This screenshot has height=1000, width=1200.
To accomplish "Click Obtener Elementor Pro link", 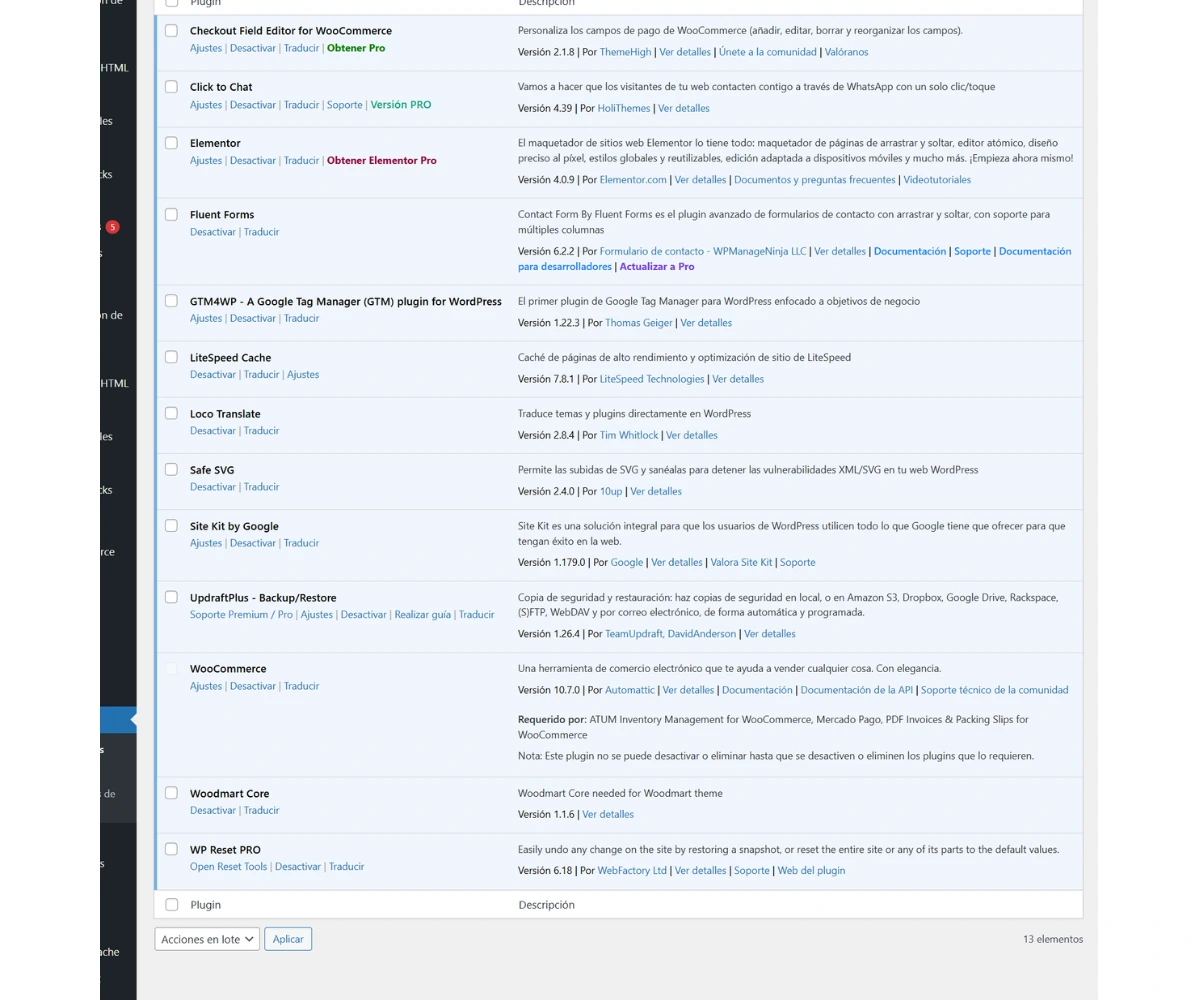I will click(x=382, y=161).
